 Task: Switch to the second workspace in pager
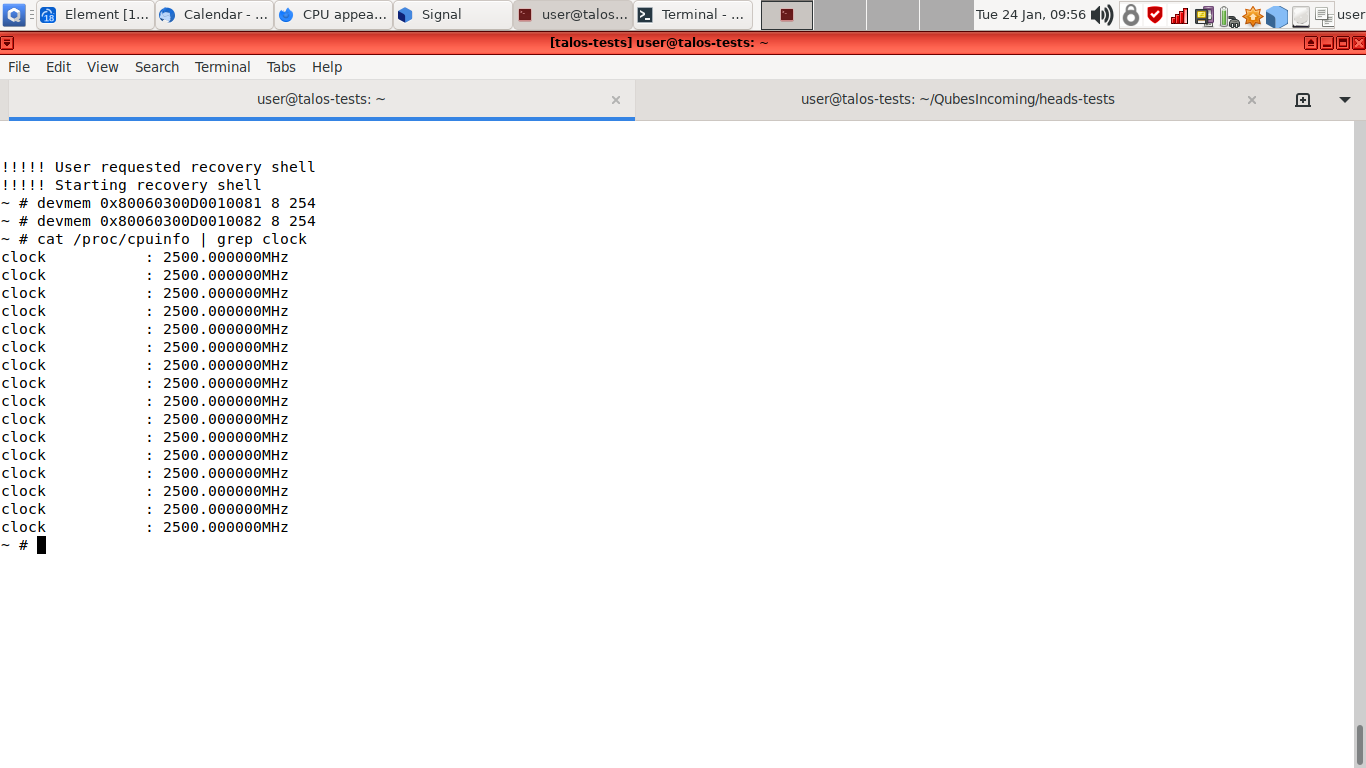pyautogui.click(x=840, y=15)
